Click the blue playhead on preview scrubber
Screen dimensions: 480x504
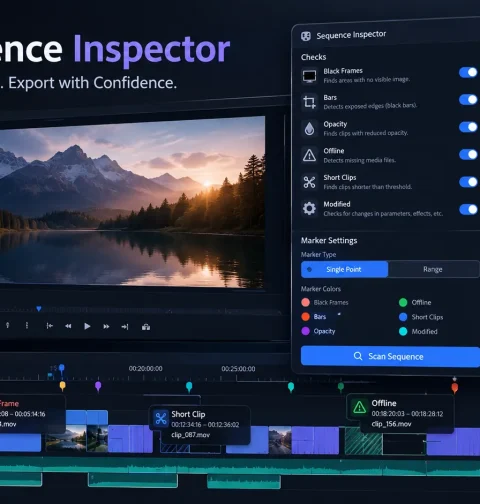(x=39, y=309)
